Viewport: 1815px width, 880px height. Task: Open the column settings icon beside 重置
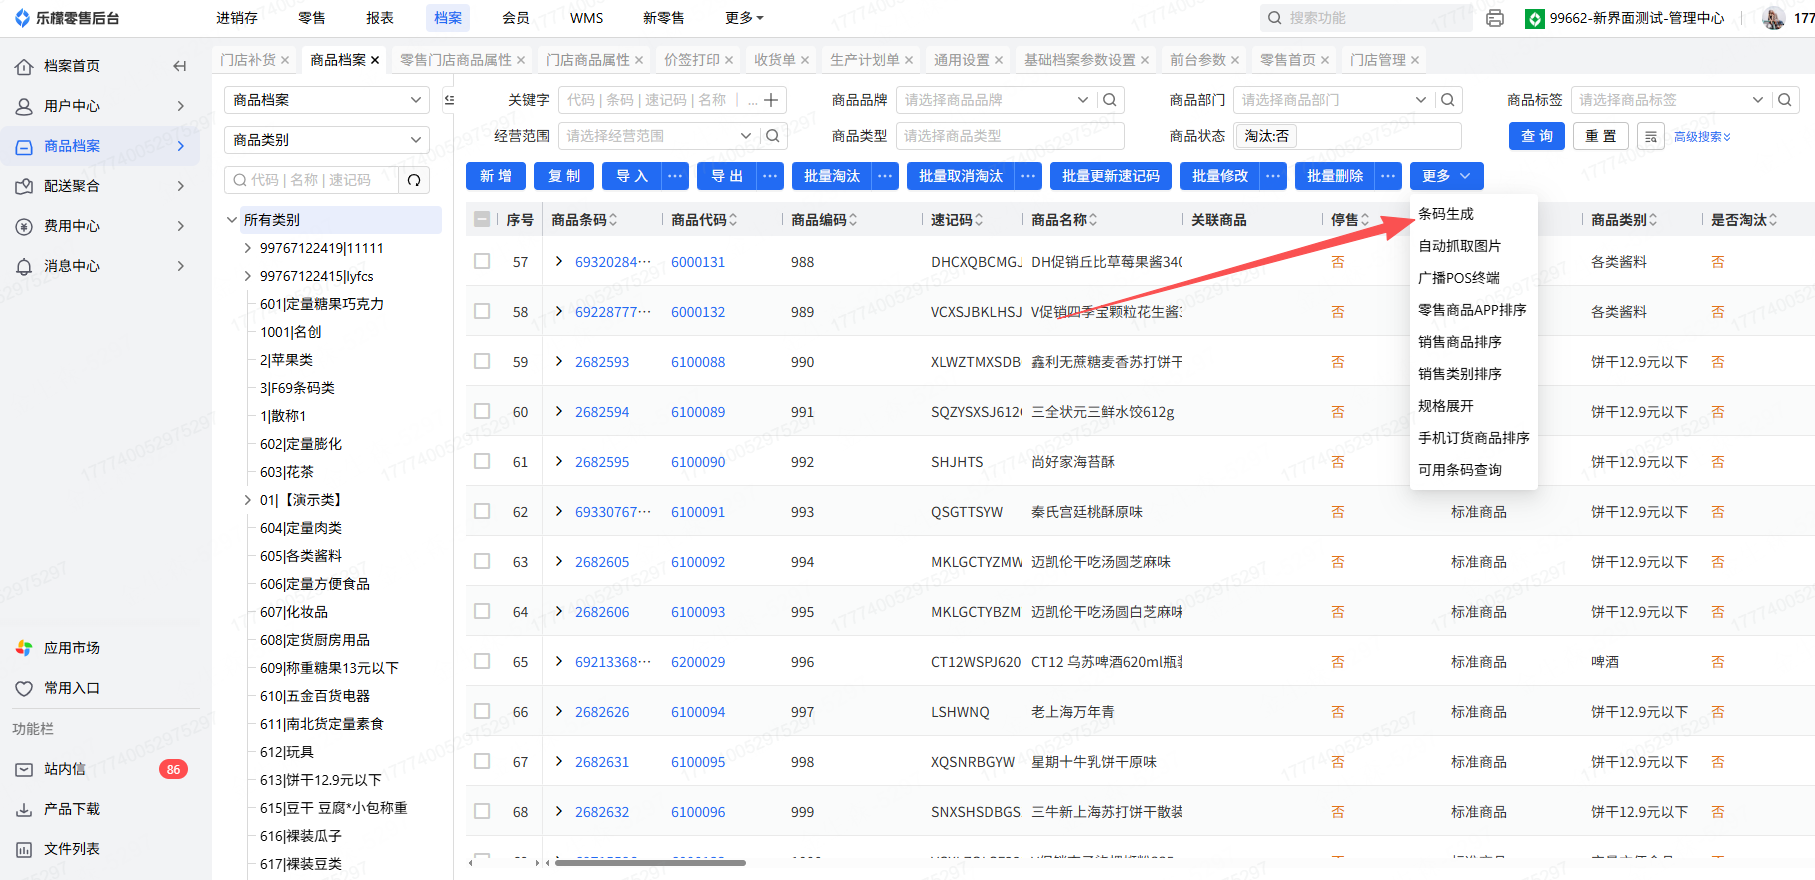[1651, 136]
